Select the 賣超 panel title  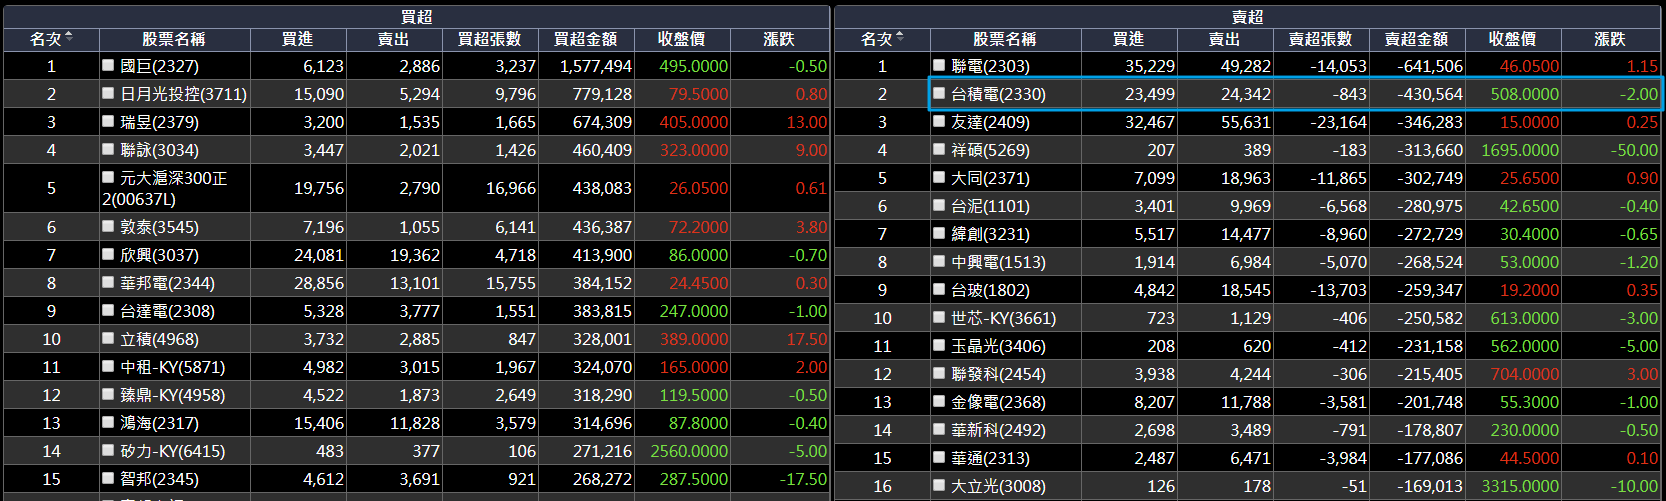pos(1247,17)
